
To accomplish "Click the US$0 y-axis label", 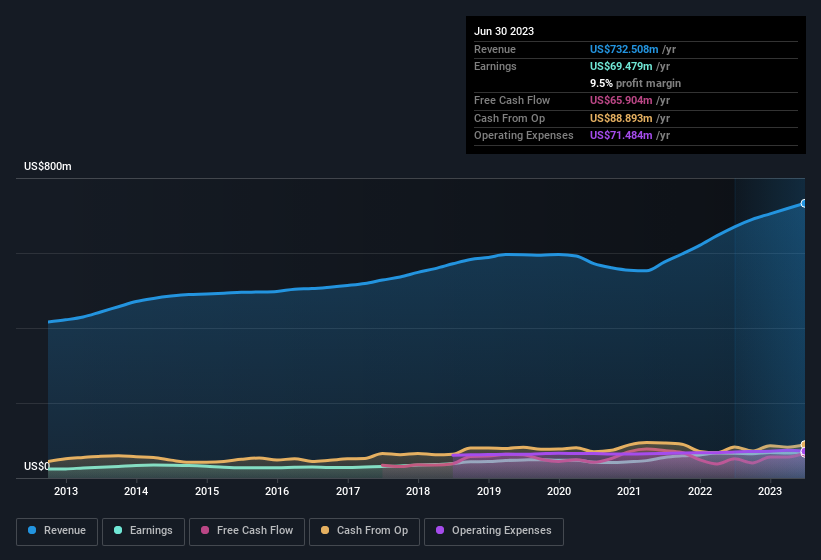I will tap(36, 467).
